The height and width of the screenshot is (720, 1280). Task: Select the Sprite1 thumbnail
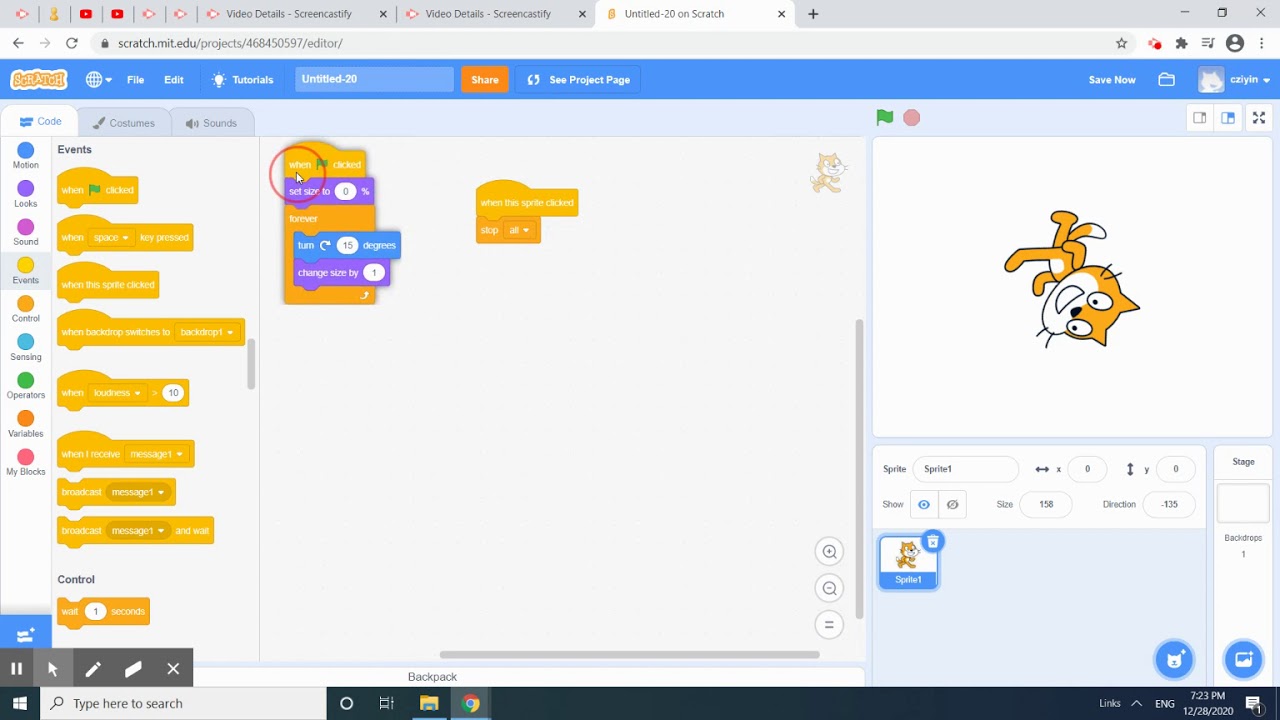[x=908, y=562]
